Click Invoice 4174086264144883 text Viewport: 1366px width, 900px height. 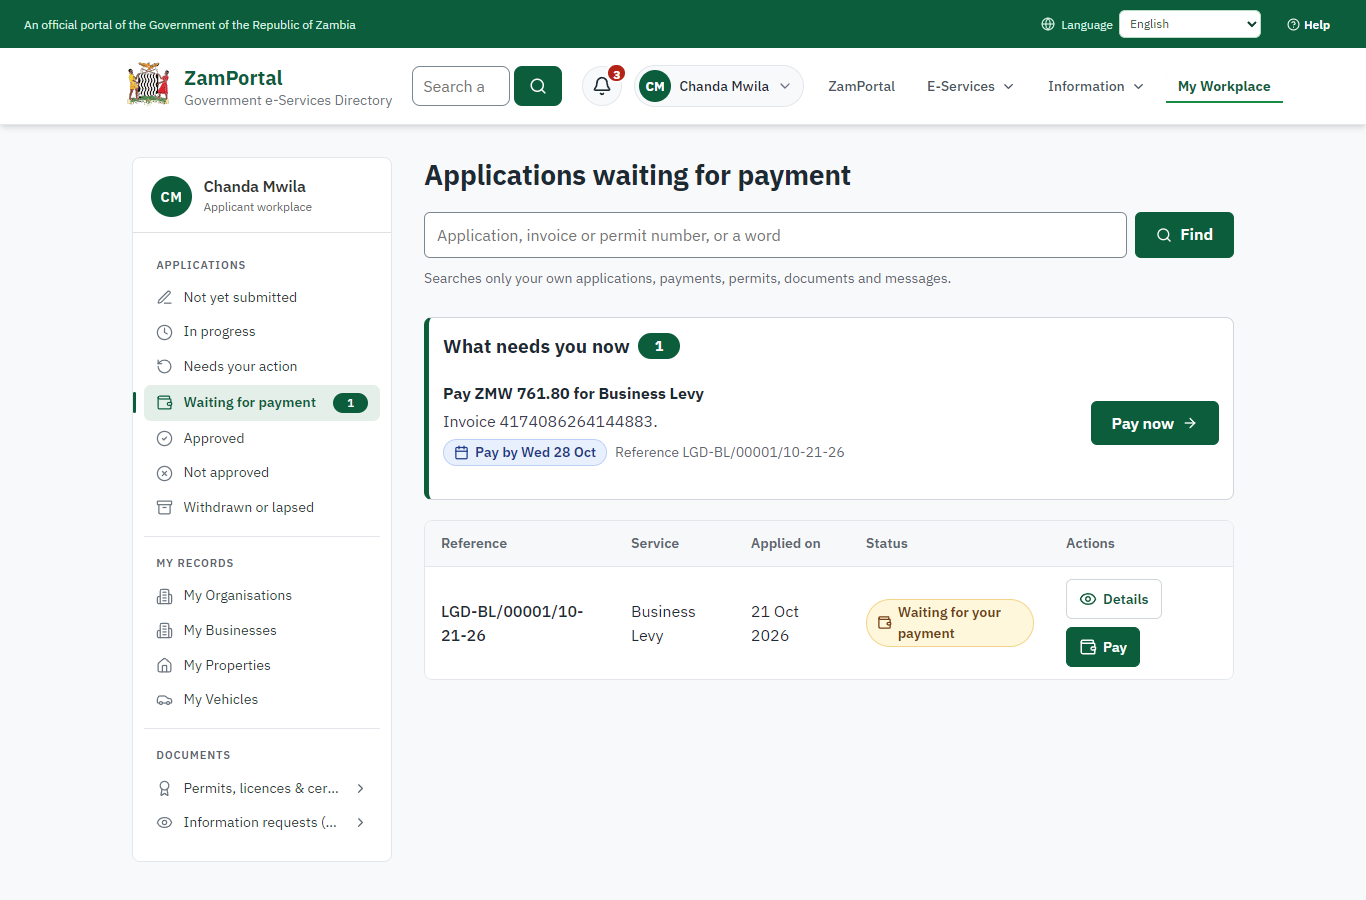(x=550, y=422)
